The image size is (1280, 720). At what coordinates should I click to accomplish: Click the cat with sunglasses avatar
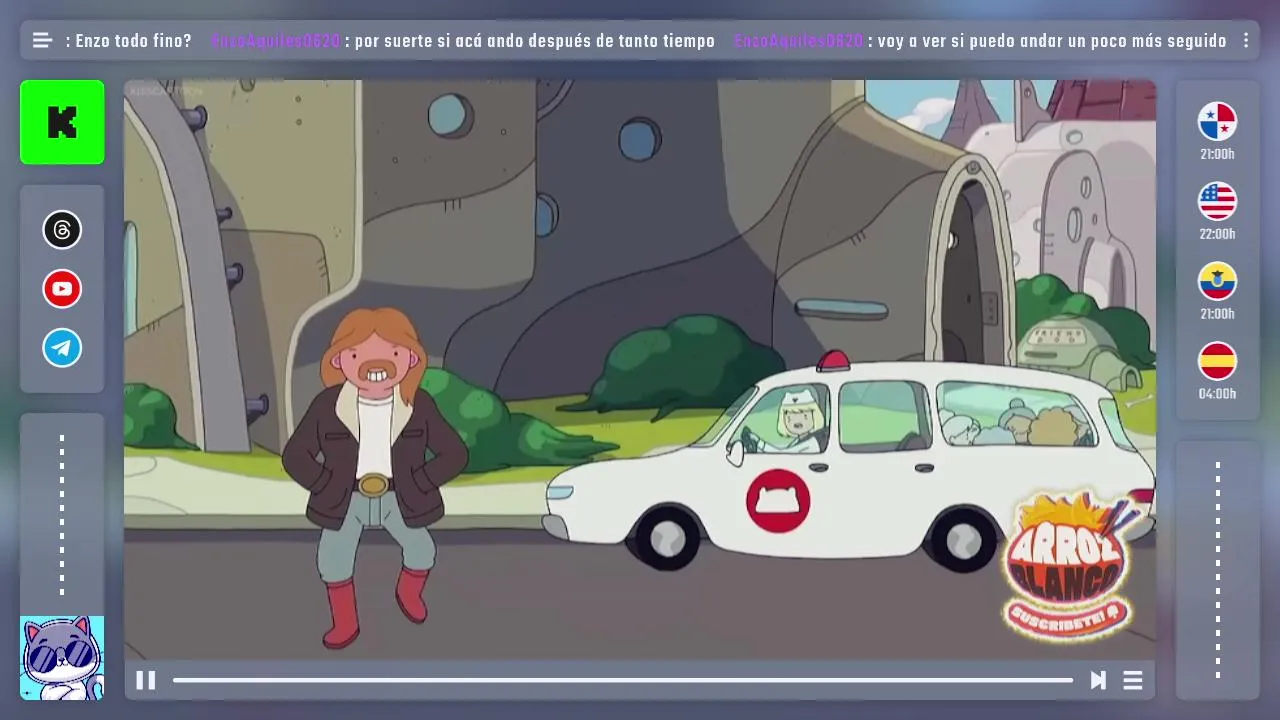(62, 657)
